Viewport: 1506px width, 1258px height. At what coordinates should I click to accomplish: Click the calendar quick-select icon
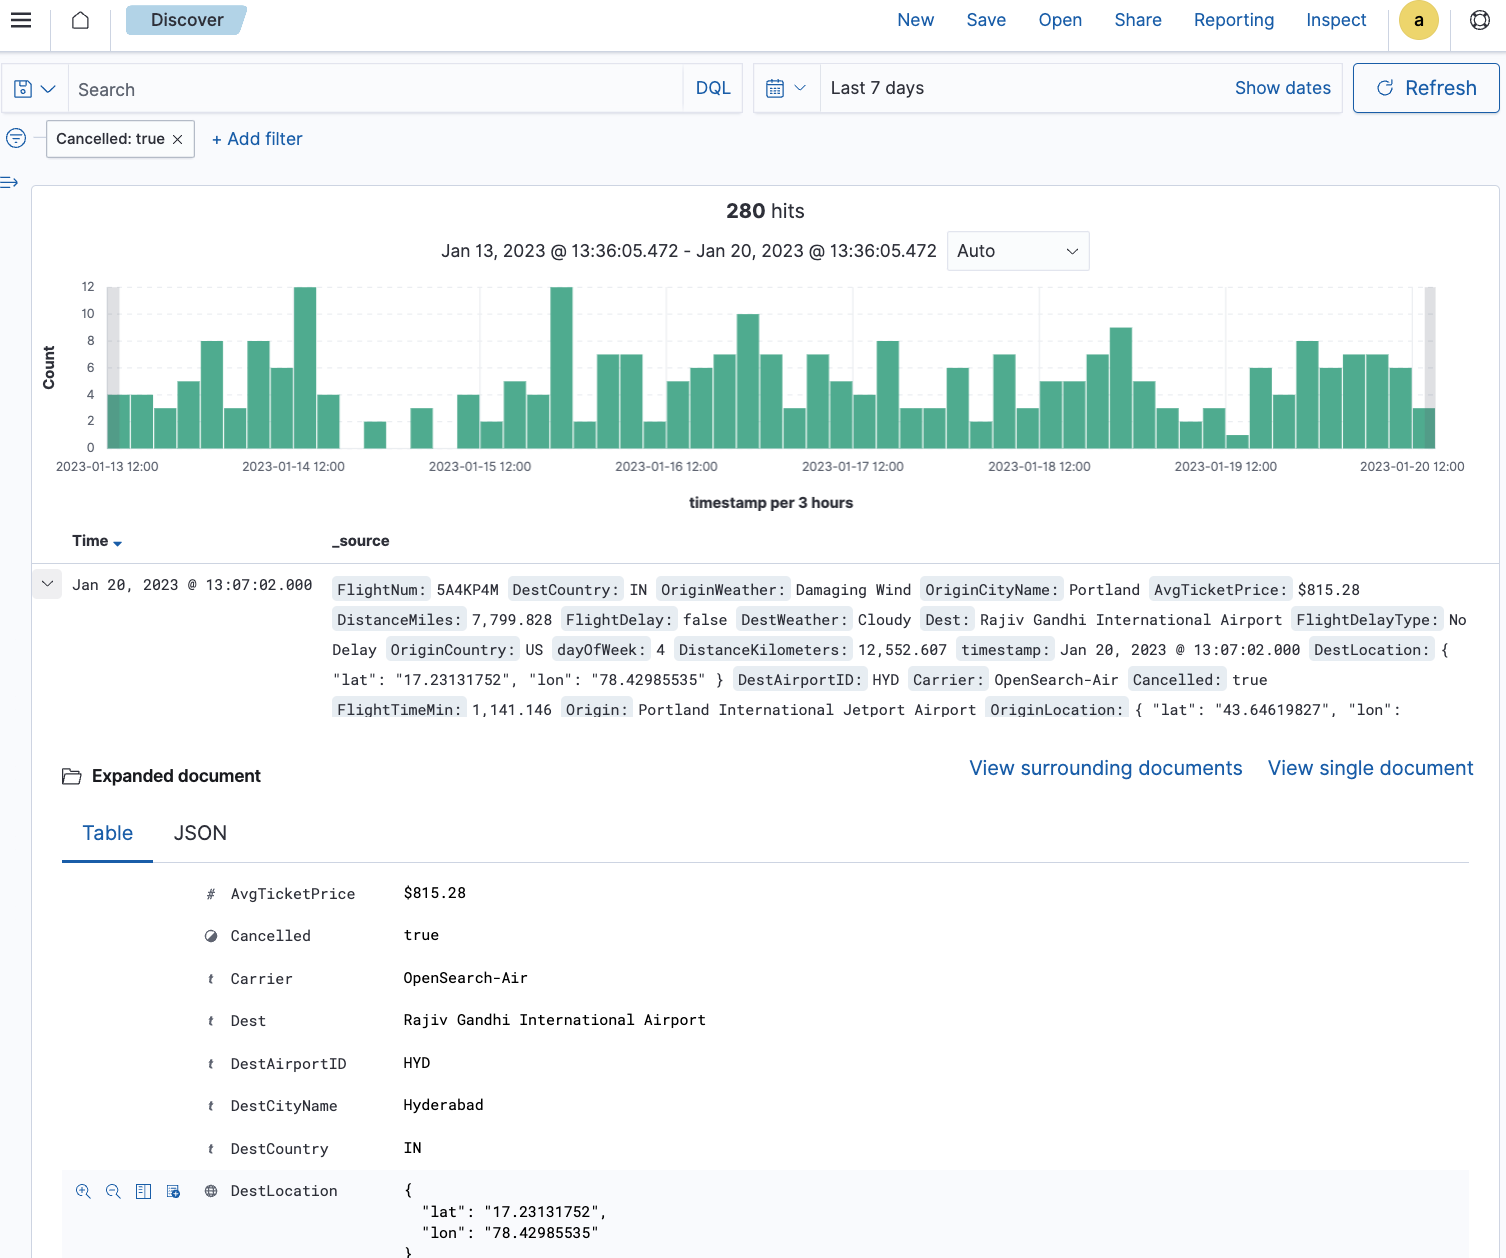pos(775,88)
